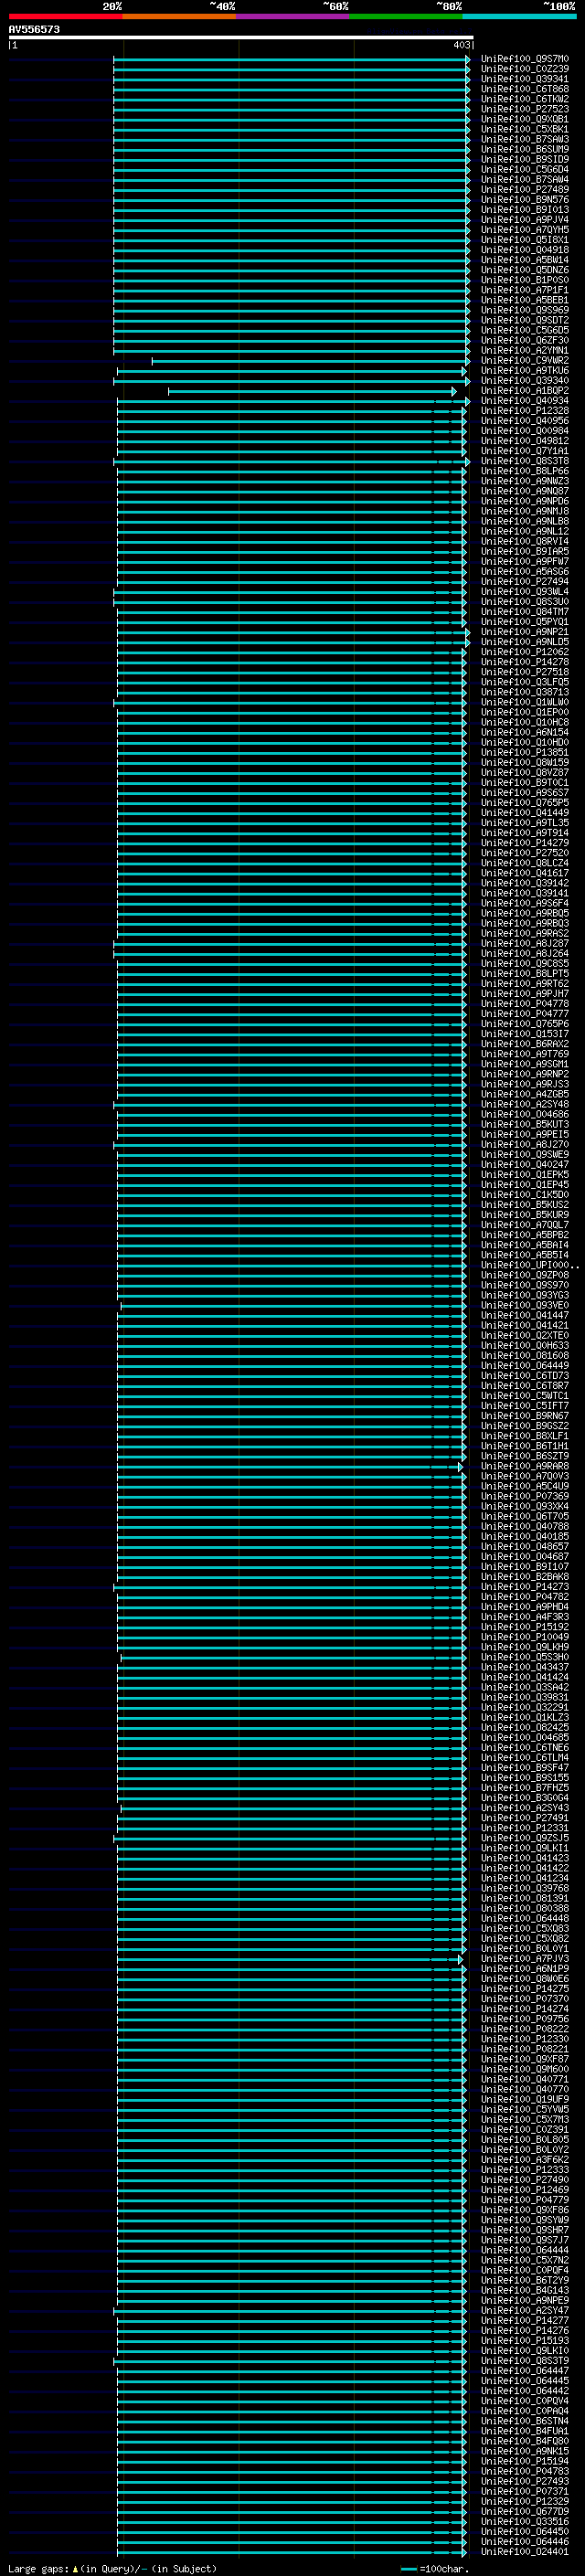Select the UniRef100_P12469 label
The height and width of the screenshot is (2576, 585).
tap(525, 2189)
